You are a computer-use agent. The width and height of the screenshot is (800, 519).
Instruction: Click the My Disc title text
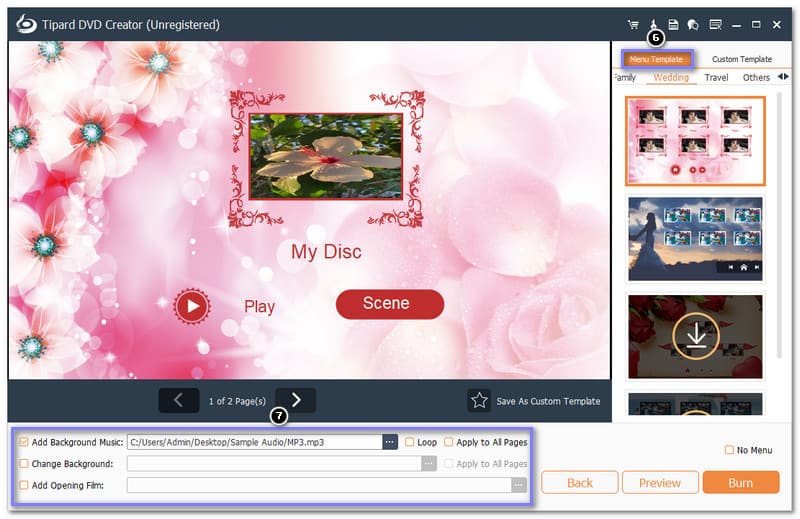326,252
